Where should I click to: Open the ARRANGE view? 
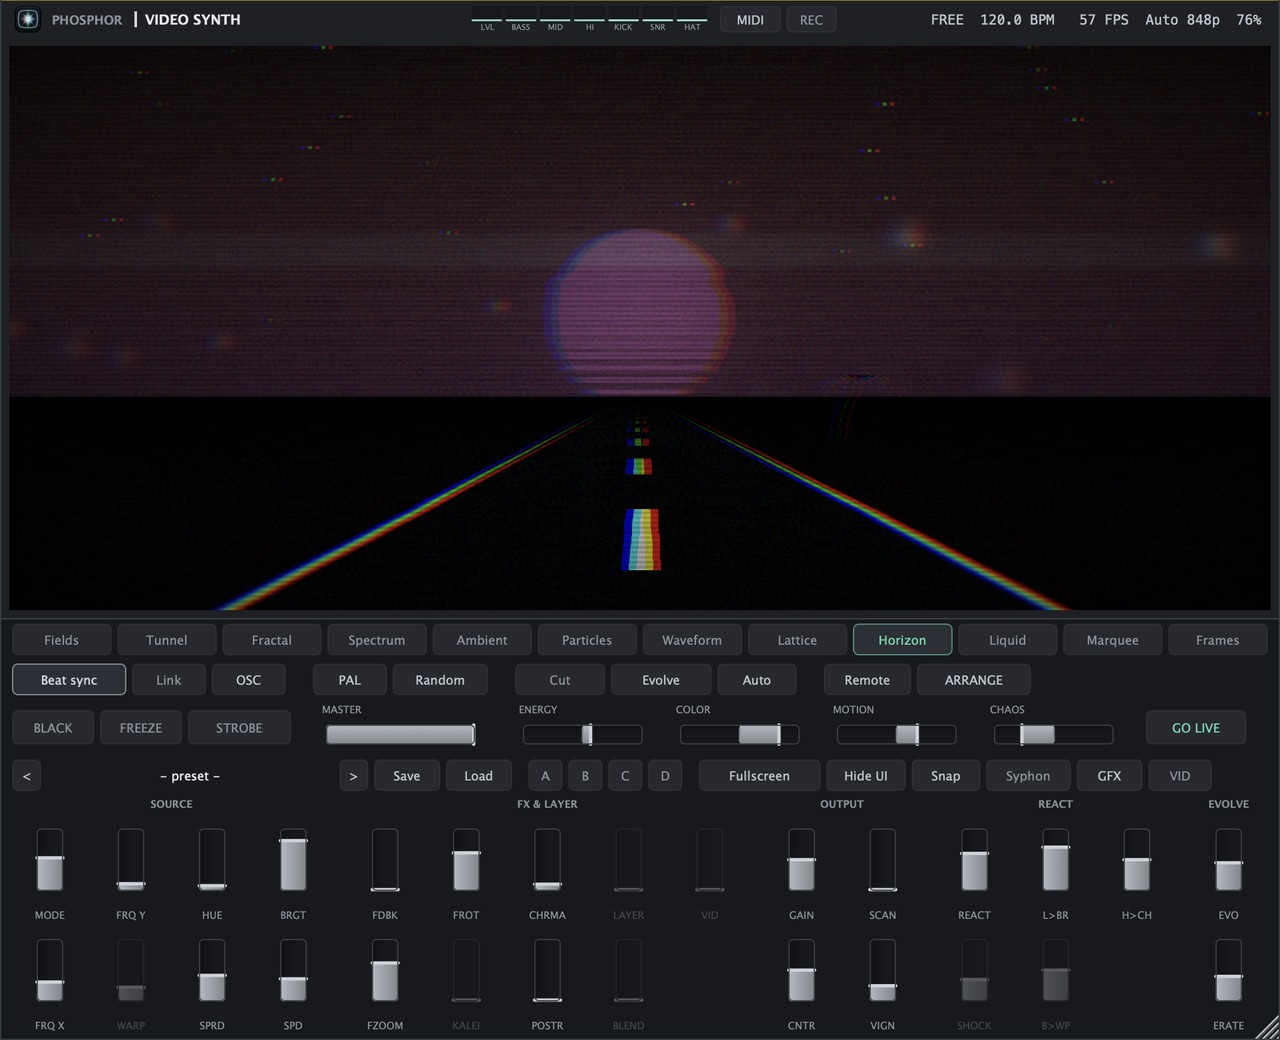tap(974, 680)
